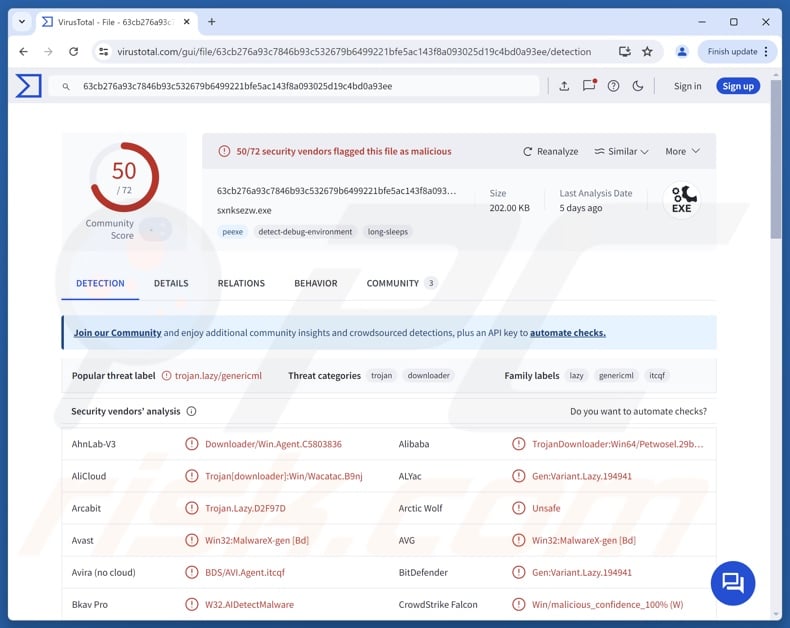
Task: Open the chat support bubble
Action: pyautogui.click(x=732, y=583)
